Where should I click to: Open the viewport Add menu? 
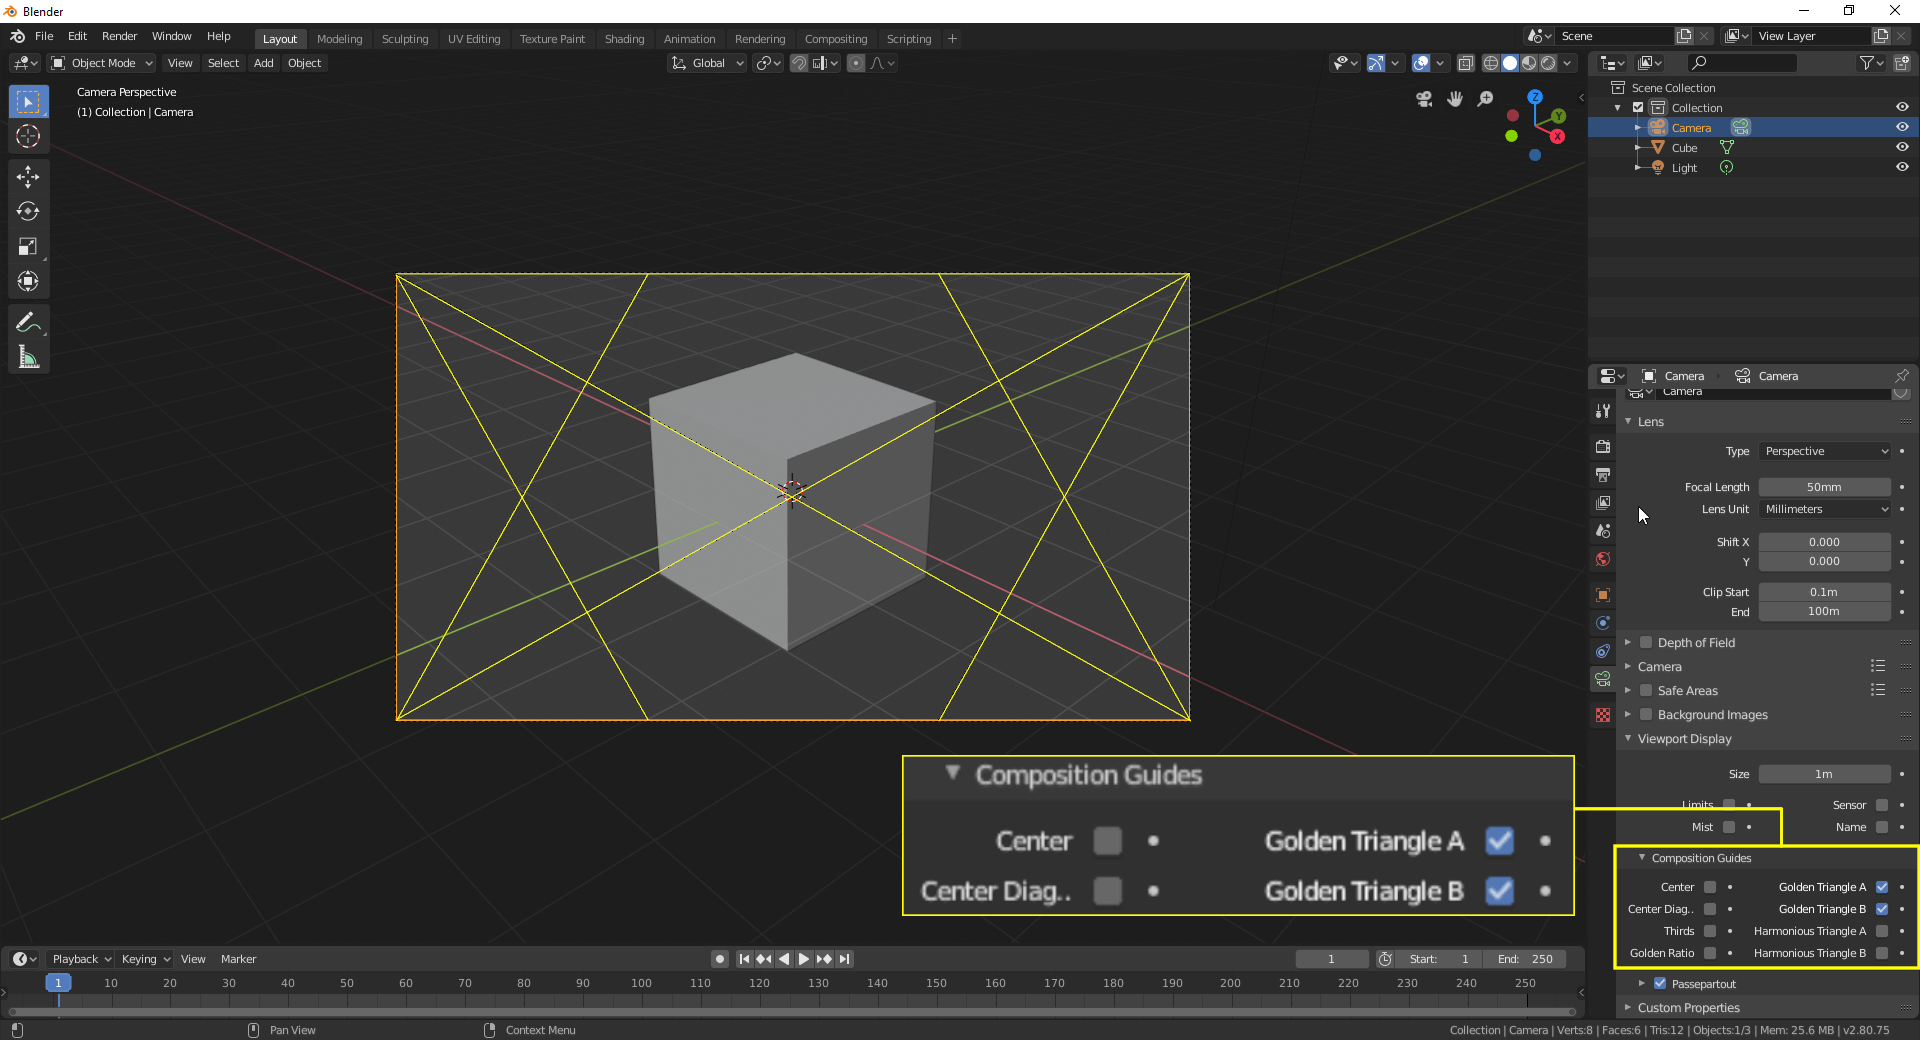[x=263, y=63]
